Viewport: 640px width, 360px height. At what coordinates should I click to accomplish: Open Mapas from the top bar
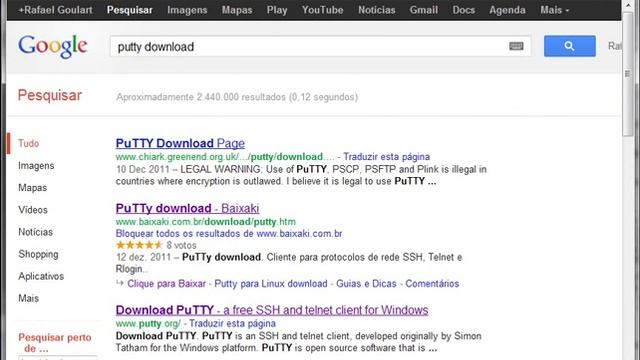tap(237, 10)
